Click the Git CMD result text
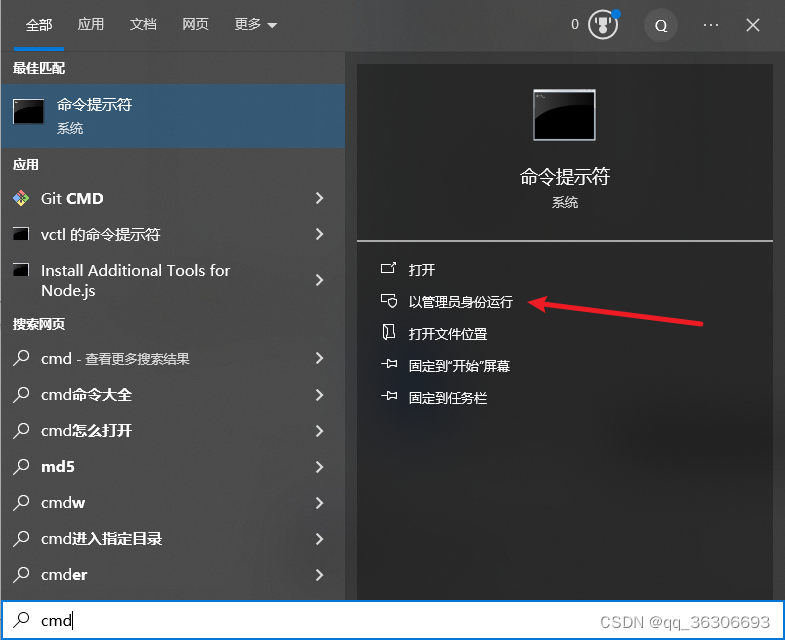The image size is (785, 640). pyautogui.click(x=72, y=198)
